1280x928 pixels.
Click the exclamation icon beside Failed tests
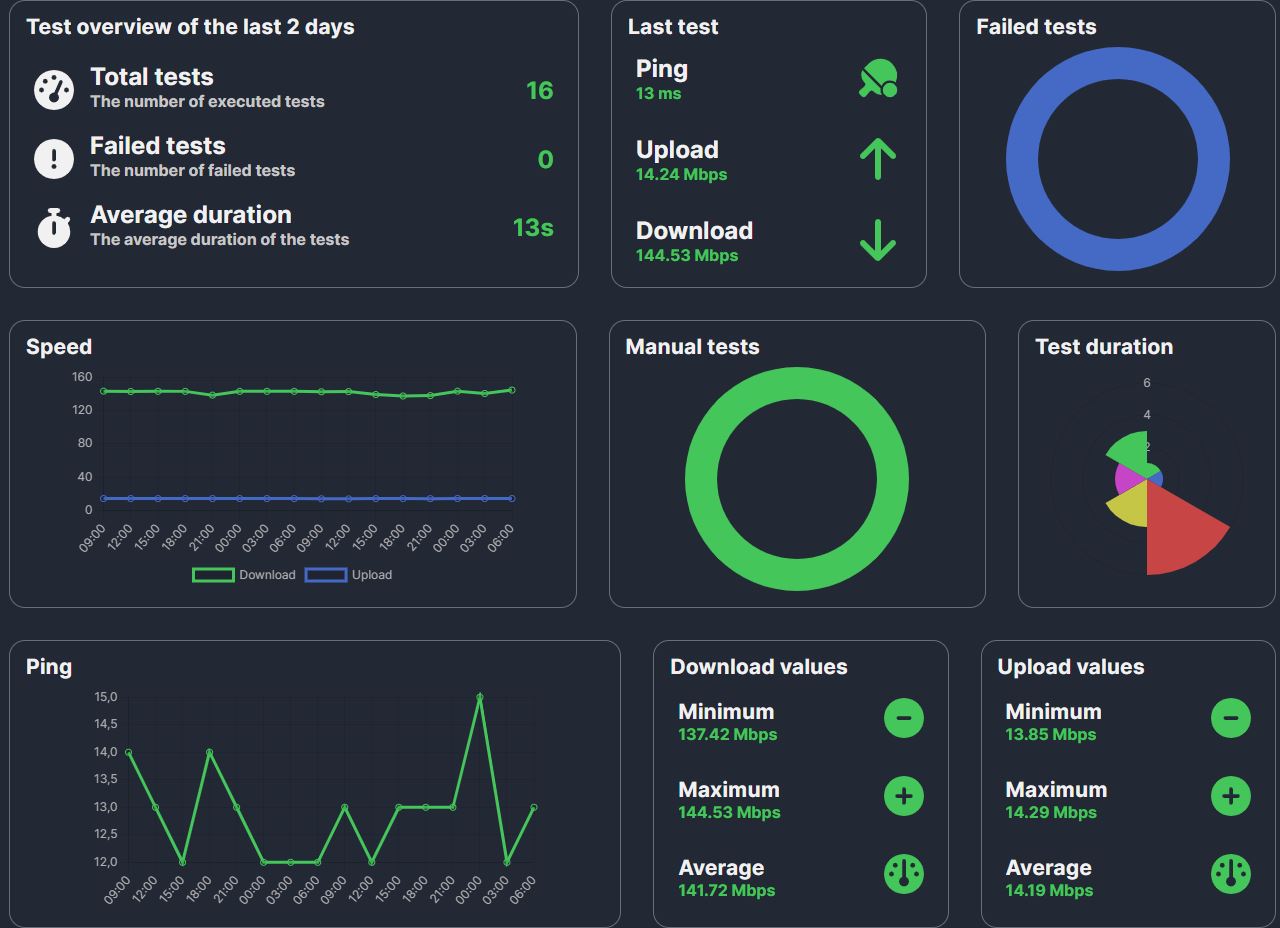pyautogui.click(x=54, y=159)
